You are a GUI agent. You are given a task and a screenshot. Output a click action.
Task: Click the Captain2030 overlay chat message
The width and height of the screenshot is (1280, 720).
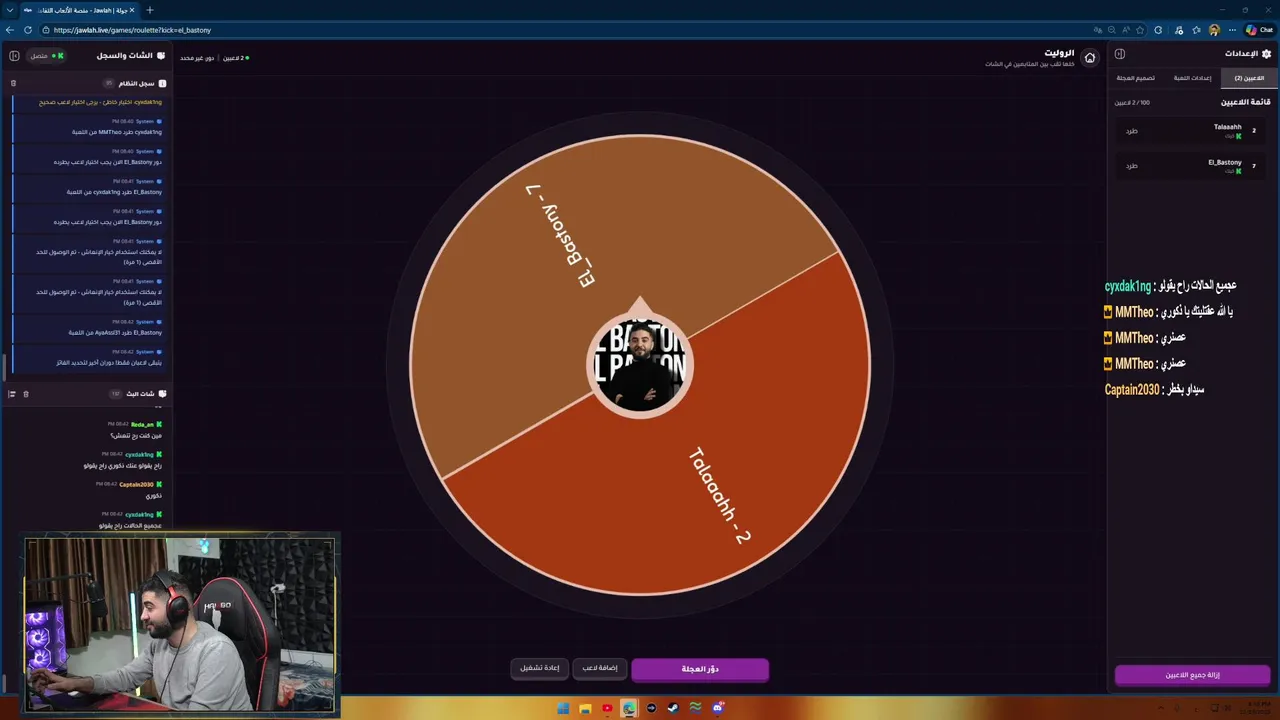[x=1155, y=389]
